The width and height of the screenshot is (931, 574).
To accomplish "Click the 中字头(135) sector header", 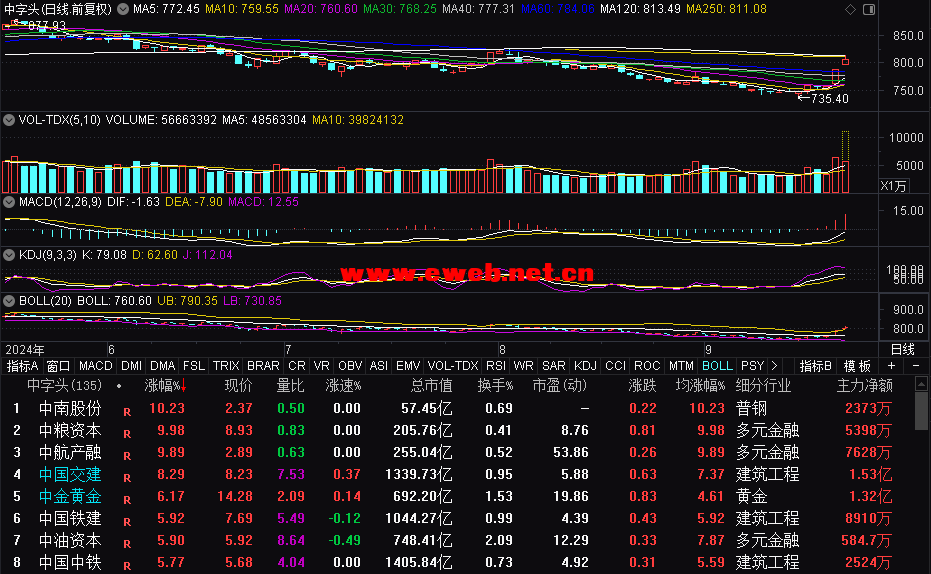I will 64,386.
